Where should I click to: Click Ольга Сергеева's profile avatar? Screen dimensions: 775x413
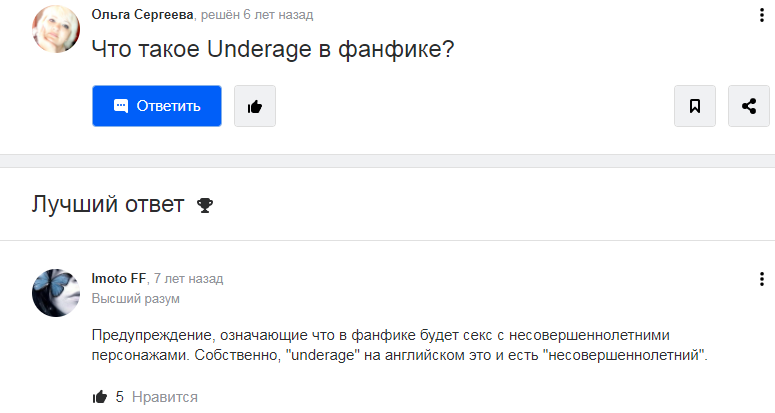(x=56, y=28)
